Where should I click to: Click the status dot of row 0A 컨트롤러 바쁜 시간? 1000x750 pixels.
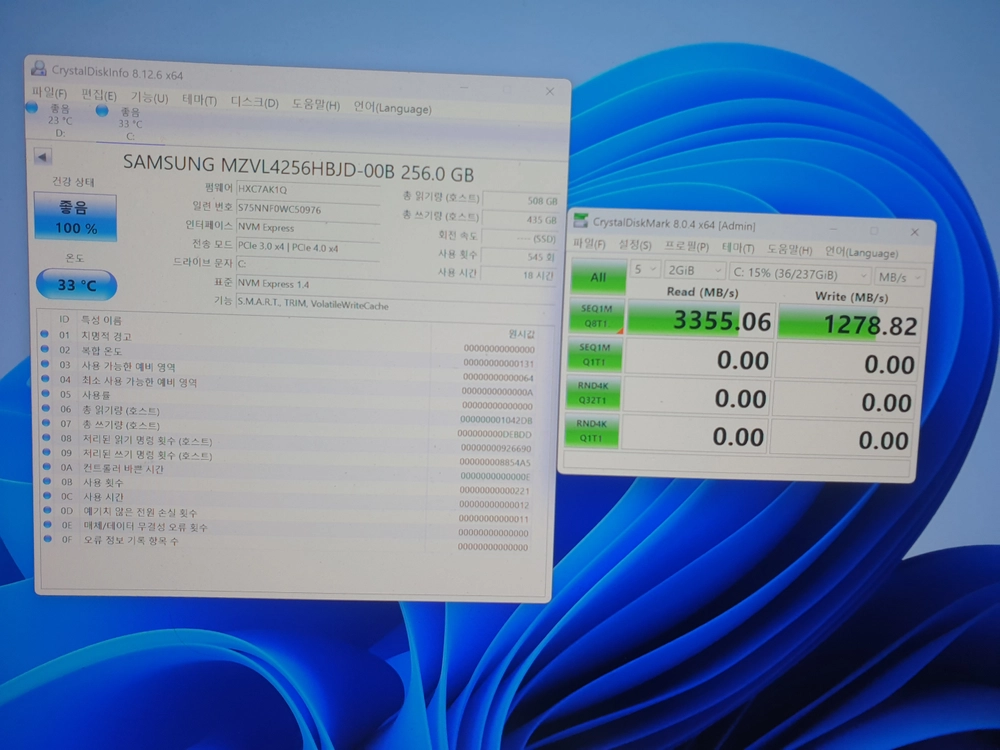click(47, 467)
